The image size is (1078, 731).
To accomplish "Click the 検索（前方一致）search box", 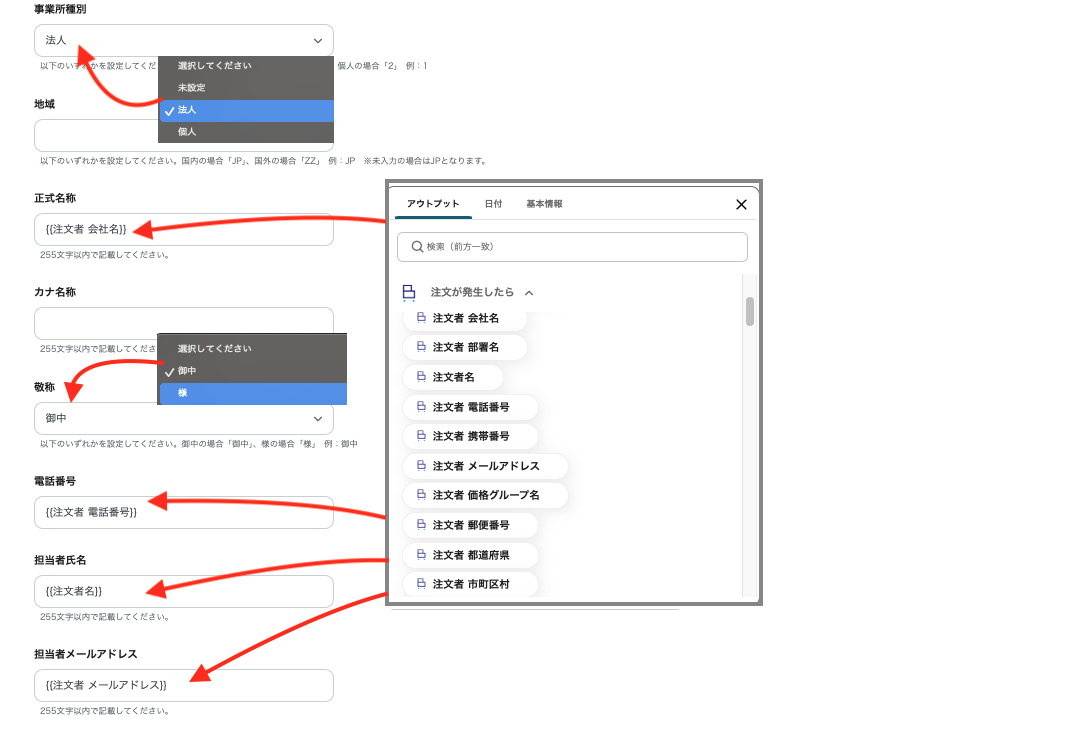I will point(572,247).
